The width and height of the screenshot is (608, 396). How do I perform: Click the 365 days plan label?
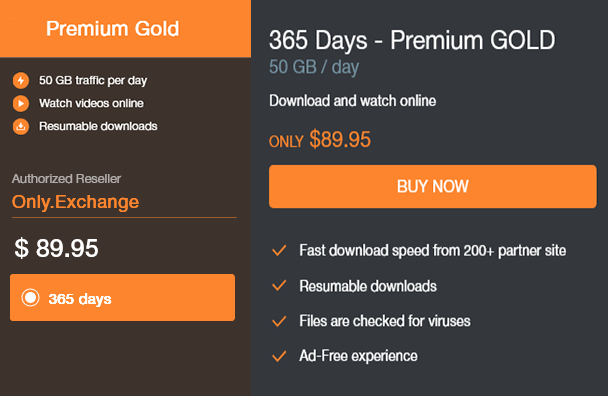80,299
